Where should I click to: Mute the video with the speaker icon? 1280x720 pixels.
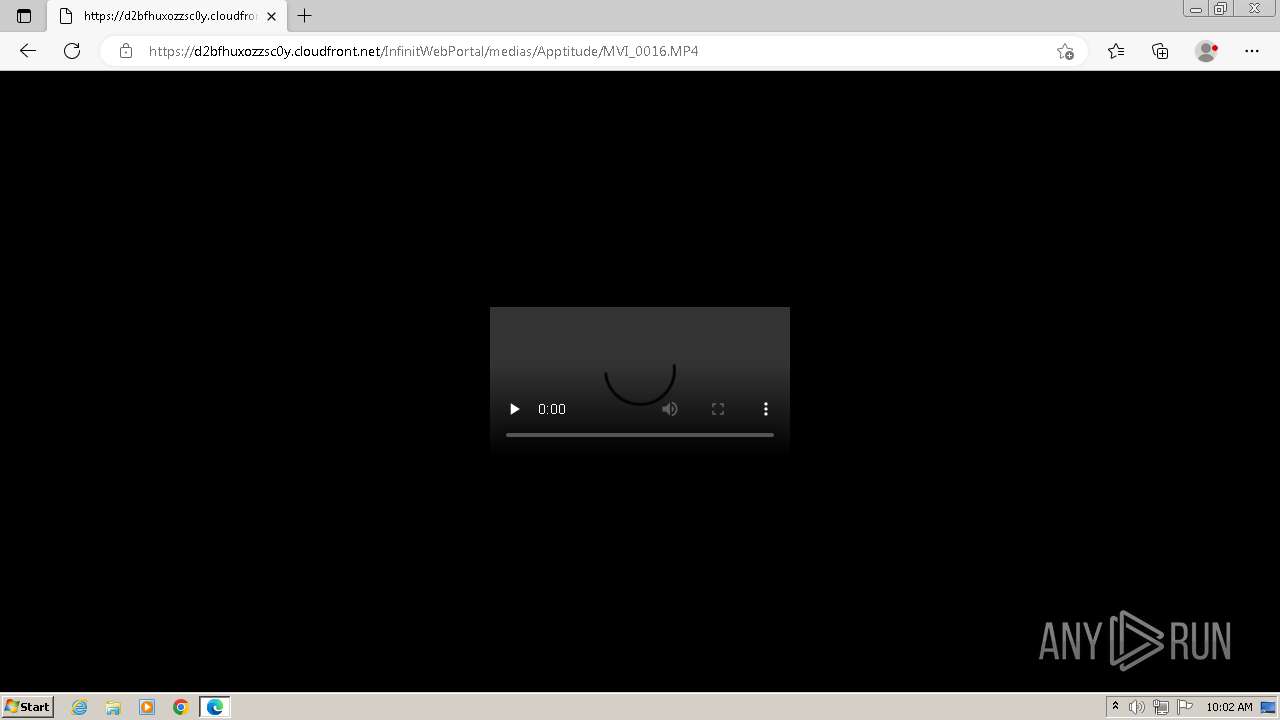click(670, 409)
